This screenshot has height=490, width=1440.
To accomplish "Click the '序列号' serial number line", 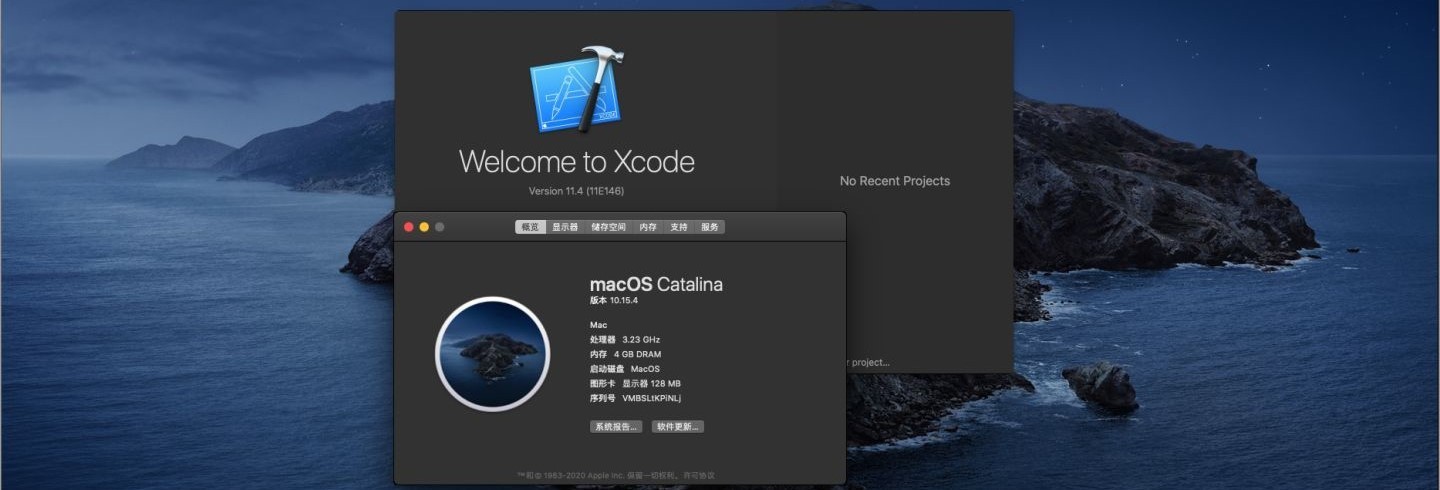I will click(636, 398).
